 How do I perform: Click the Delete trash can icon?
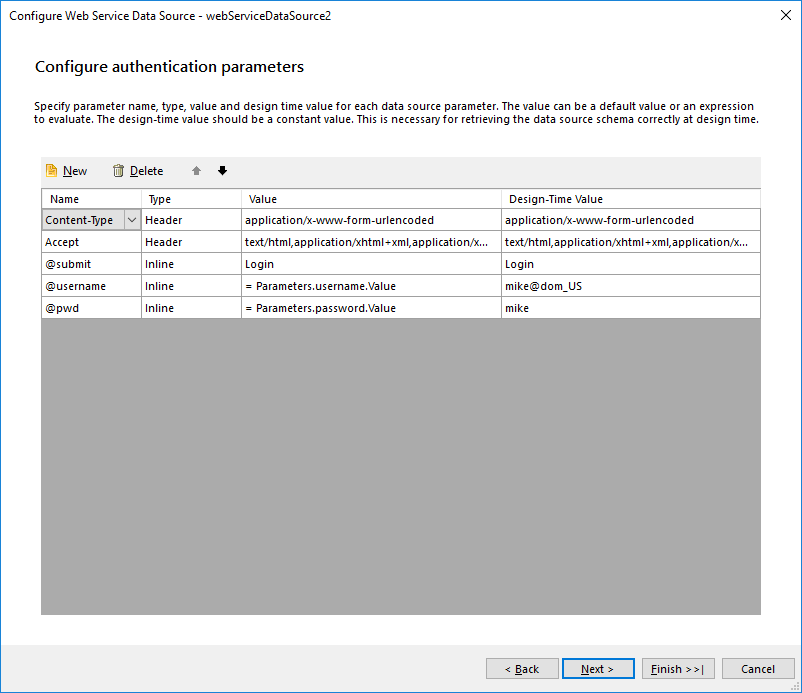119,171
